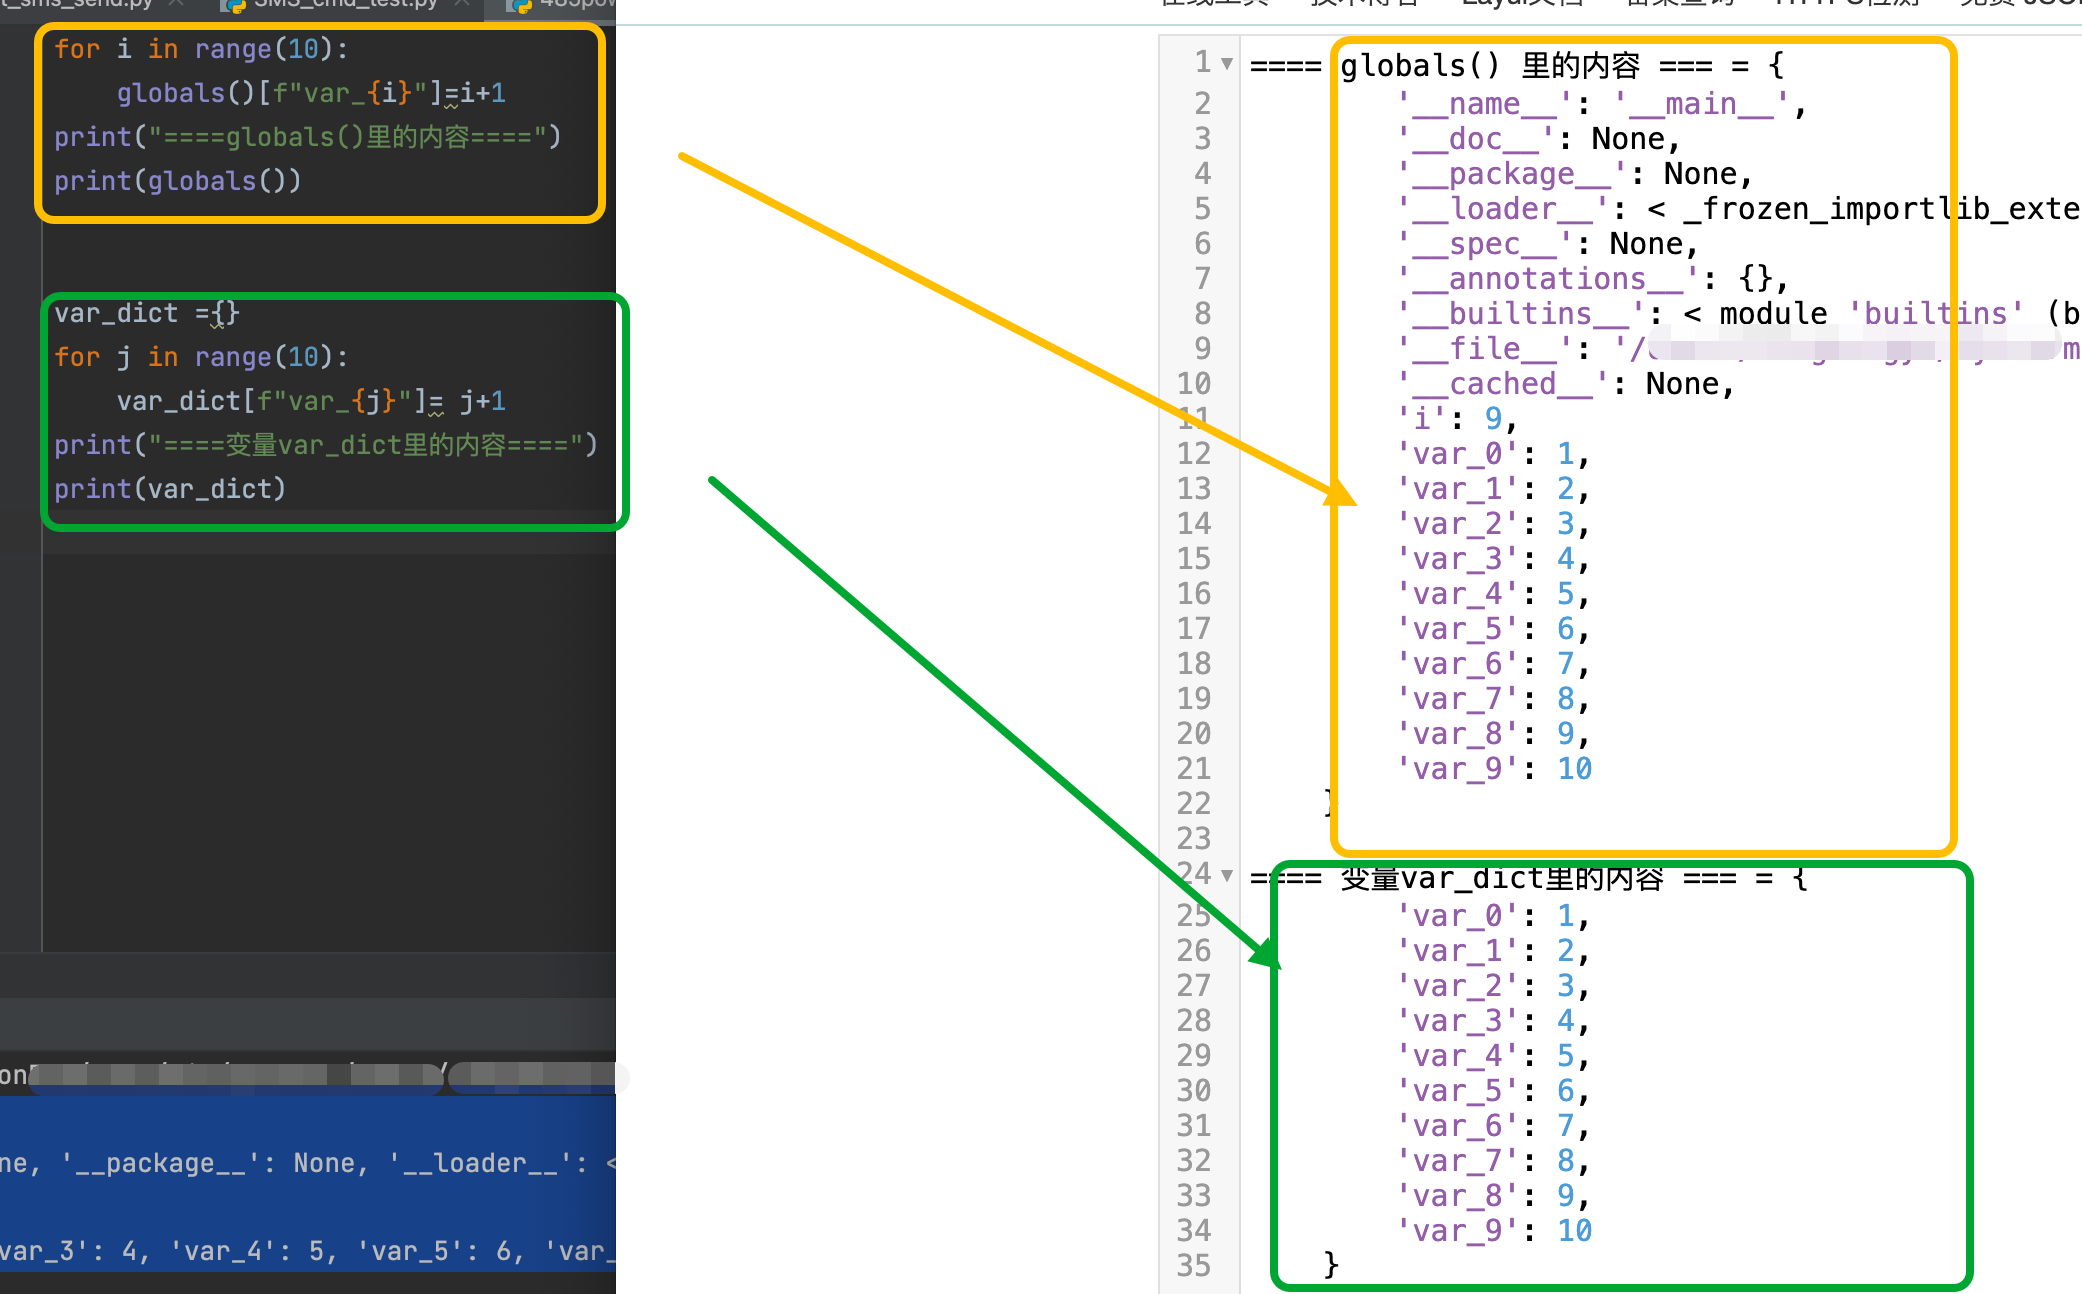Click Python icon on SMS_cmd_test.py tab
This screenshot has height=1294, width=2082.
coord(234,5)
